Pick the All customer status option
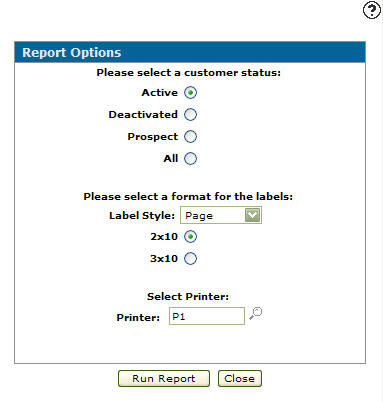Viewport: 383px width, 402px height. [x=190, y=159]
